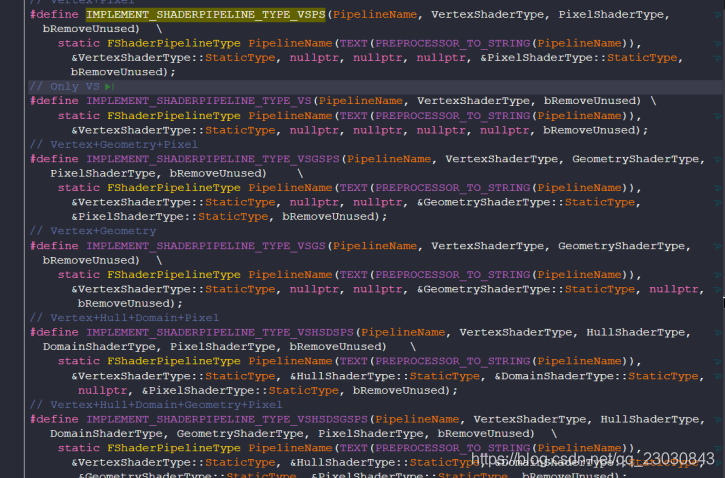Click the '// Vertex+Geometry+Pixel' comment
This screenshot has width=725, height=478.
click(114, 144)
